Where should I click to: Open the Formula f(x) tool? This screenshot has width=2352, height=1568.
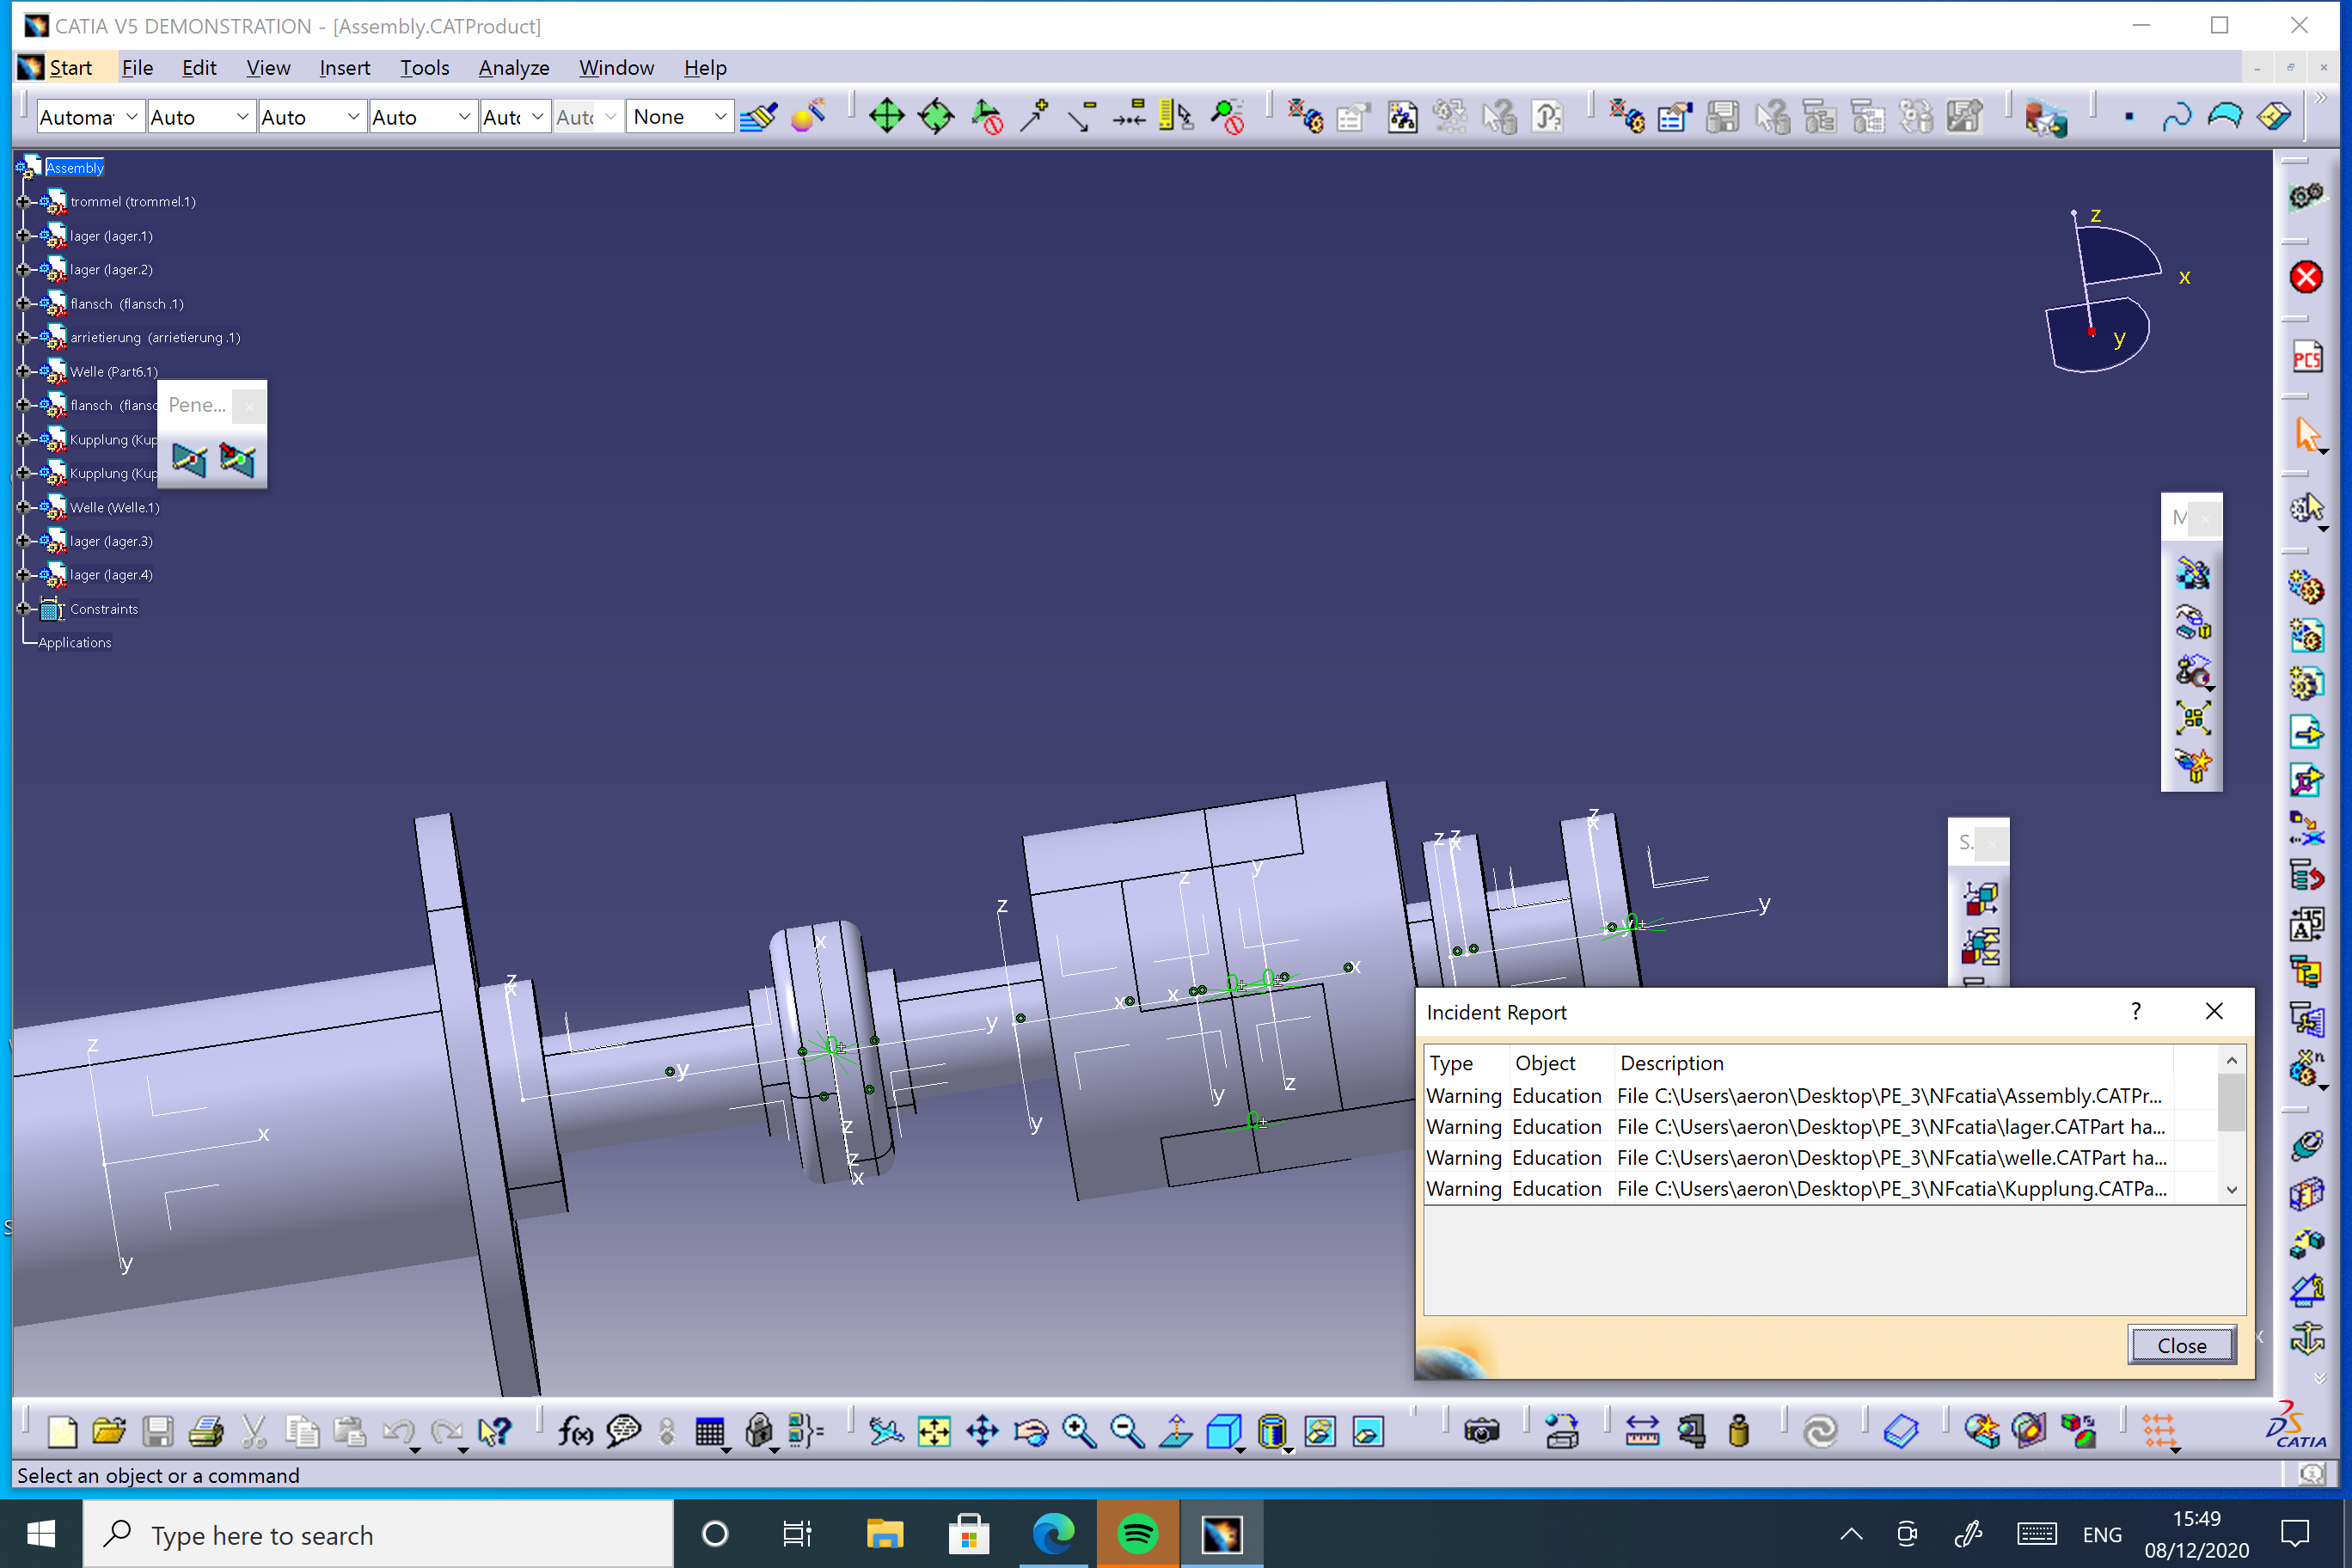tap(575, 1431)
